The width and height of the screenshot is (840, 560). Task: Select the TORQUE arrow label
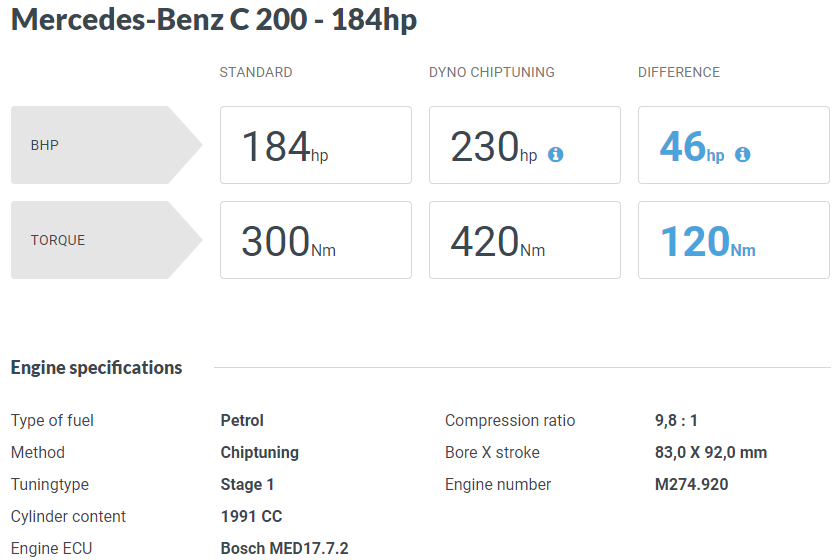click(x=106, y=240)
